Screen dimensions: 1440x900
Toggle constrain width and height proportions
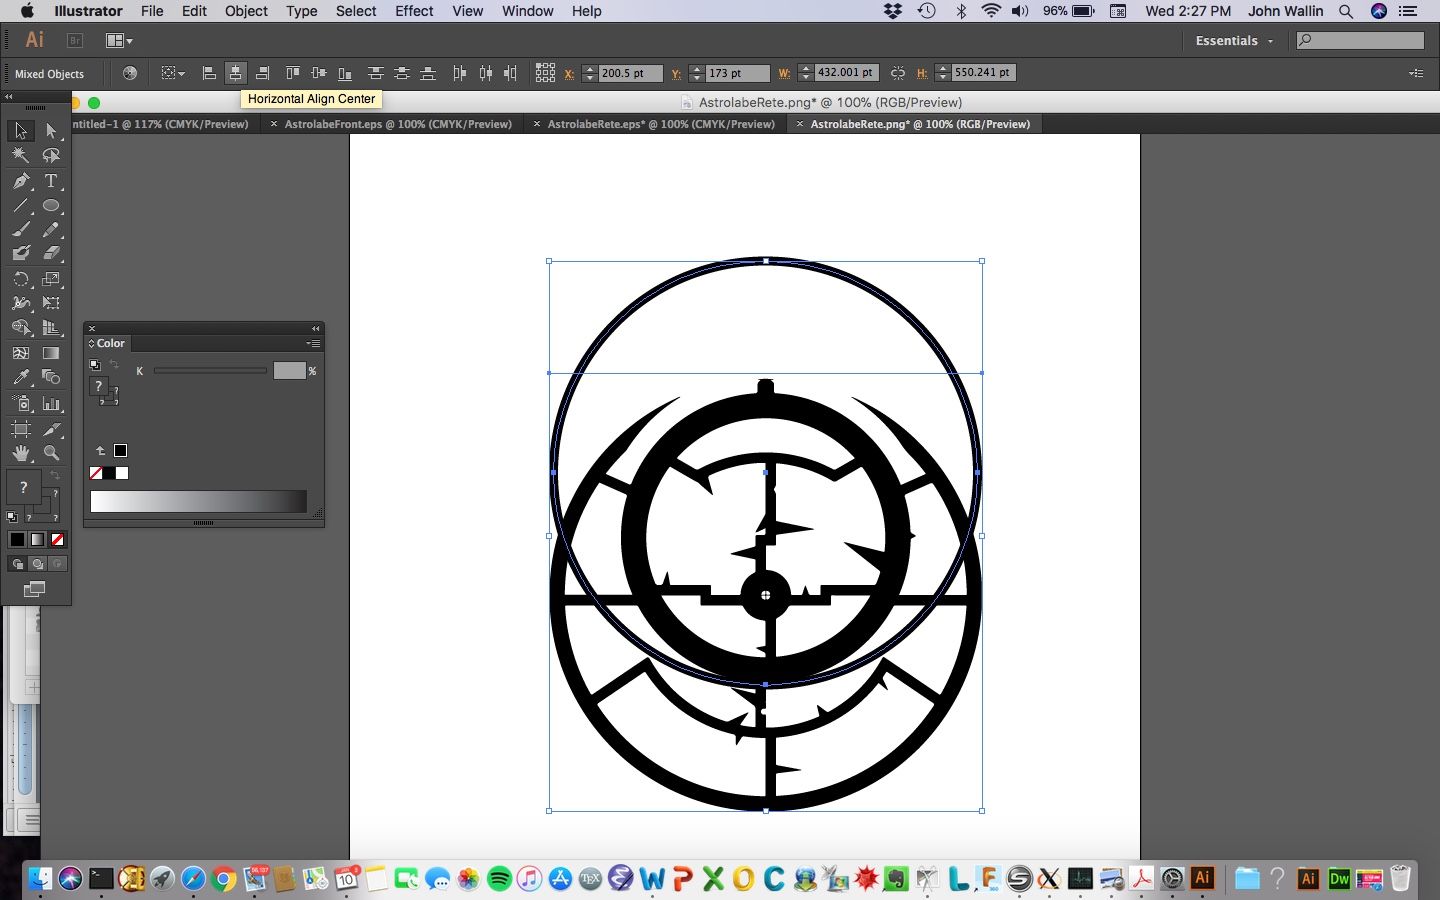coord(898,73)
